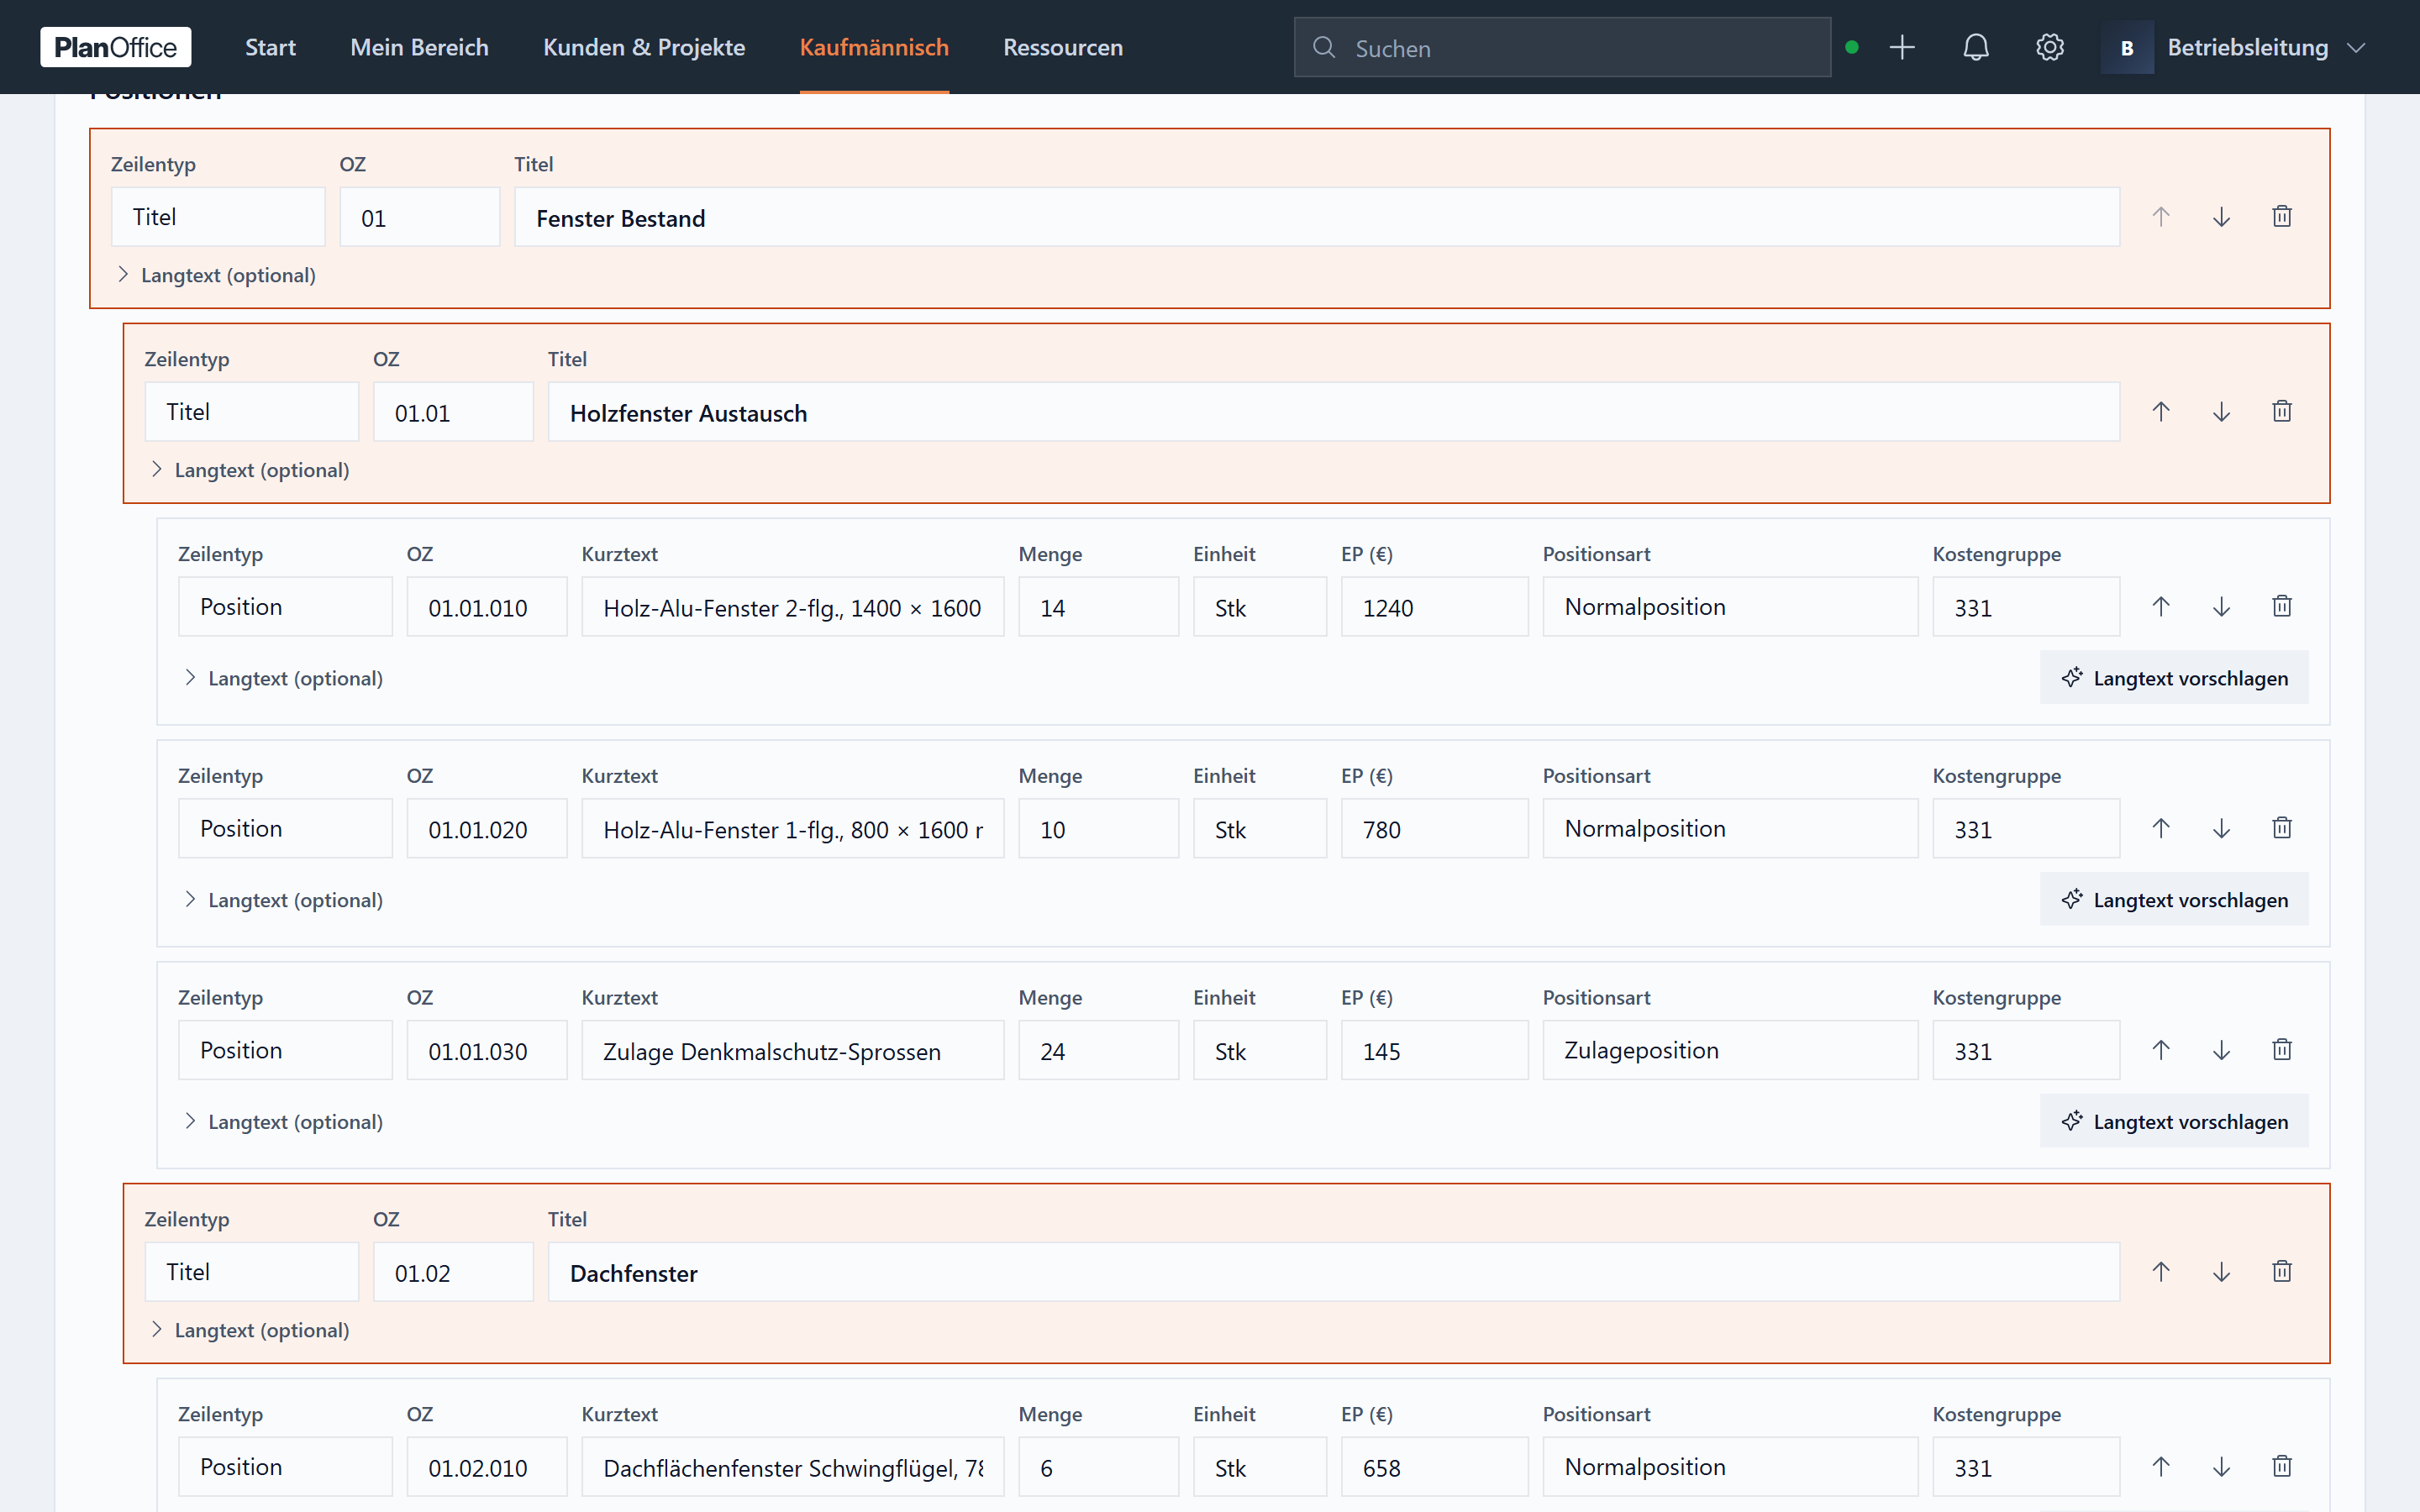Image resolution: width=2420 pixels, height=1512 pixels.
Task: Move position 01.01.030 down
Action: click(x=2221, y=1051)
